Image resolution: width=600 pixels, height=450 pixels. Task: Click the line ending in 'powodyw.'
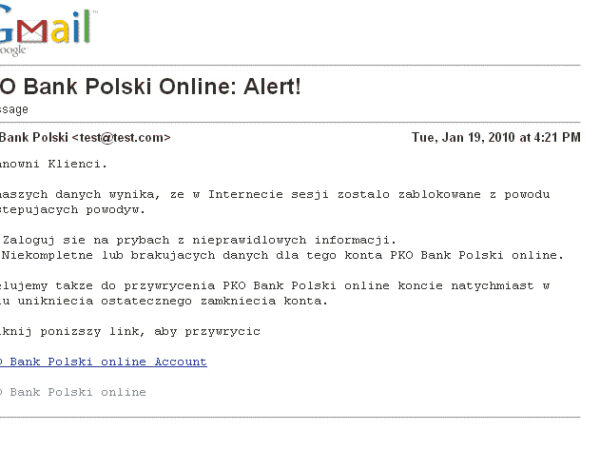73,210
